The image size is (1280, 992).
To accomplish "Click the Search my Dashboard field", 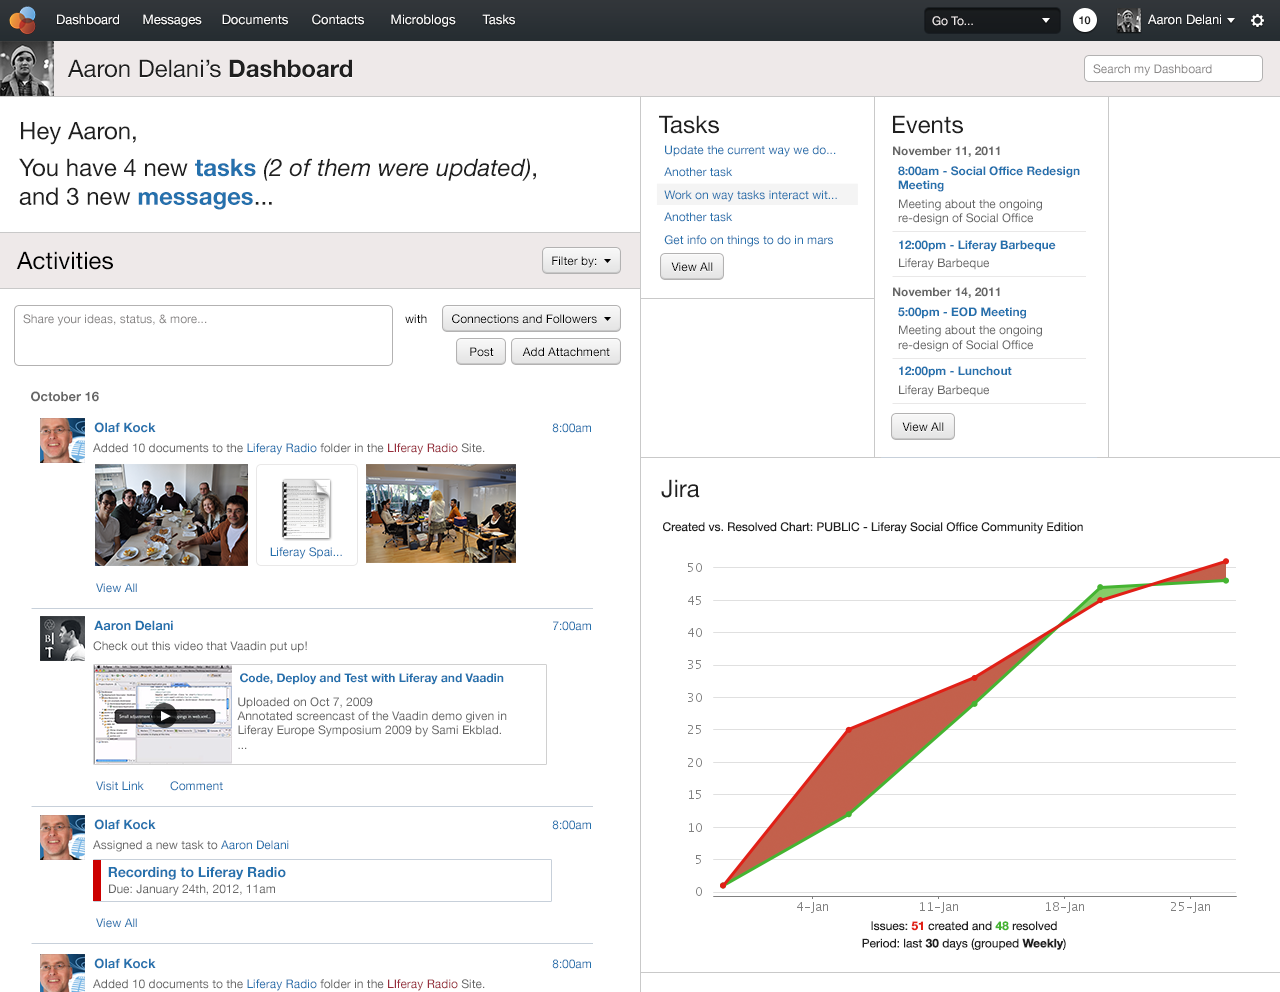I will click(1172, 68).
